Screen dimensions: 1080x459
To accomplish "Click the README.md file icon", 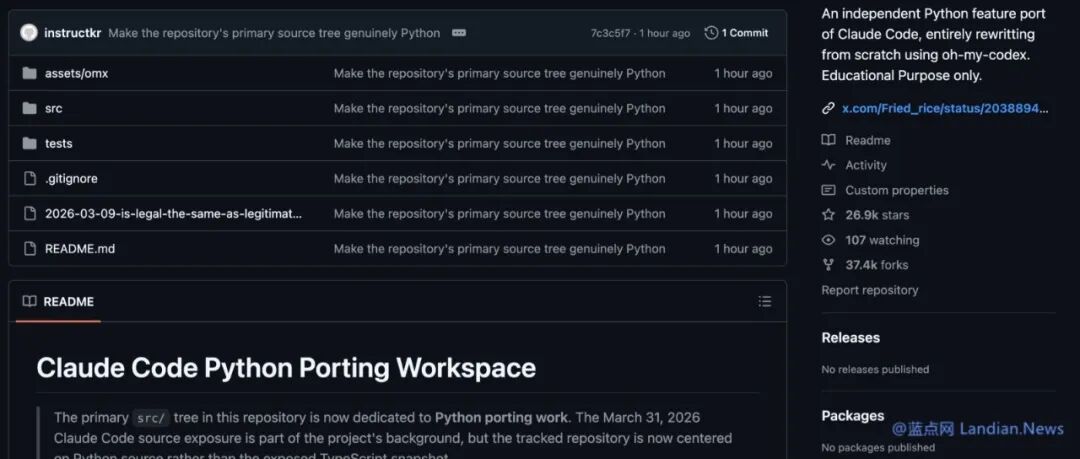I will pyautogui.click(x=29, y=249).
